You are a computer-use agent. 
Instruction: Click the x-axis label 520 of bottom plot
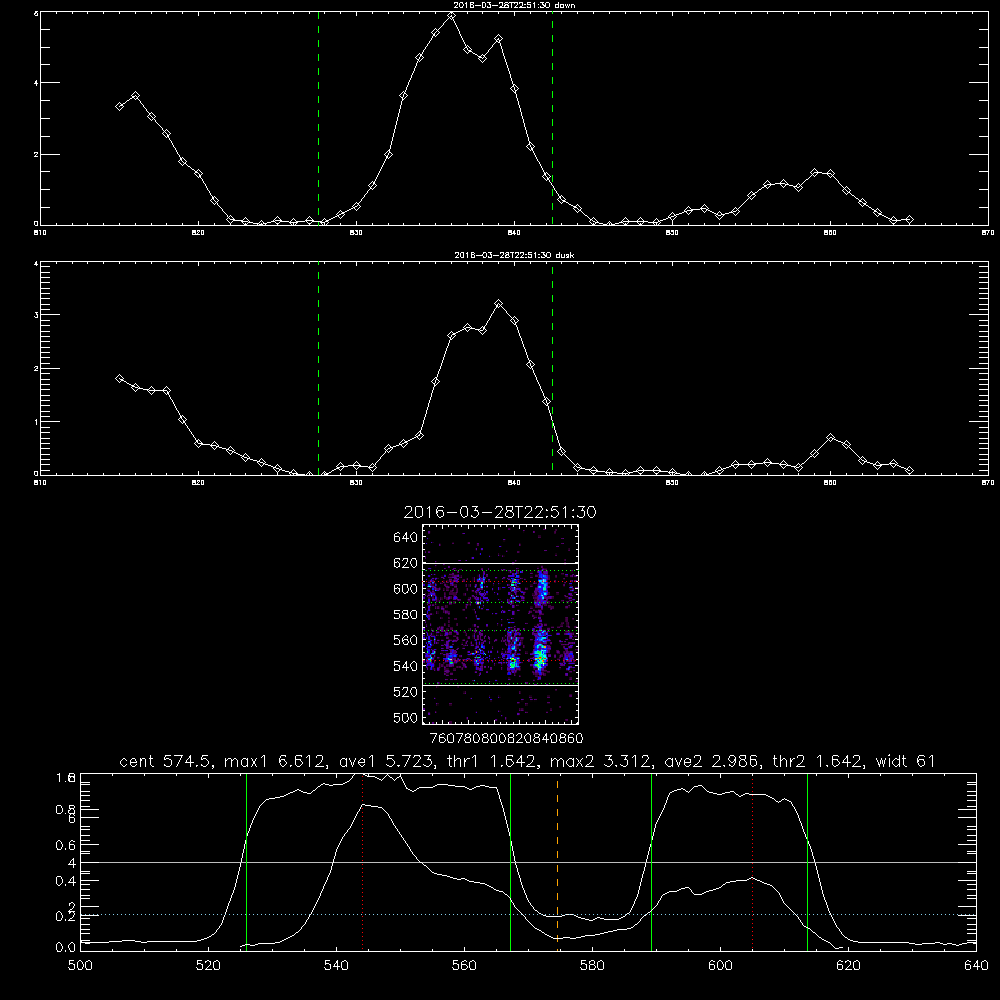[x=208, y=966]
